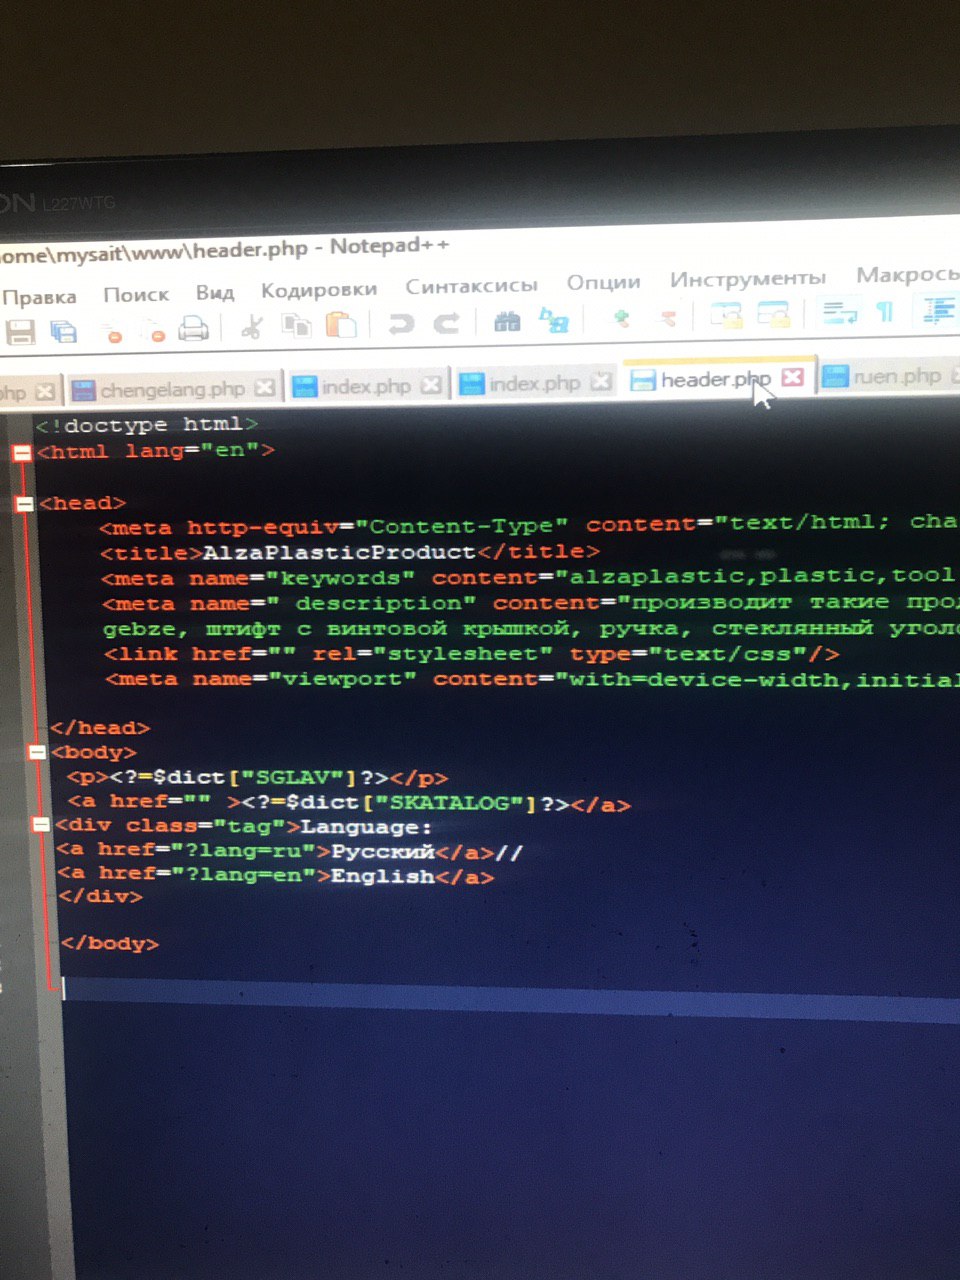Toggle the indent guide toolbar icon
960x1280 pixels.
(x=938, y=310)
